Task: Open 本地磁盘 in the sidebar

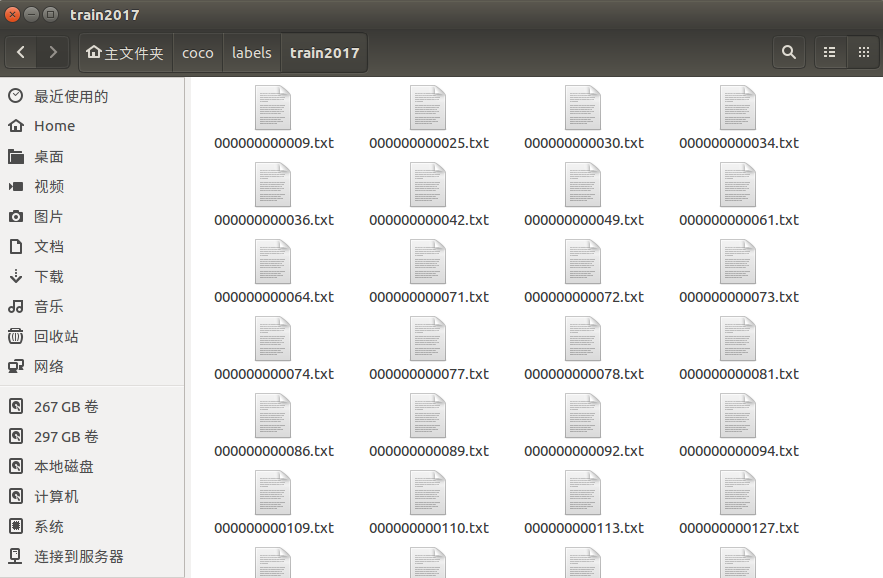Action: coord(92,466)
